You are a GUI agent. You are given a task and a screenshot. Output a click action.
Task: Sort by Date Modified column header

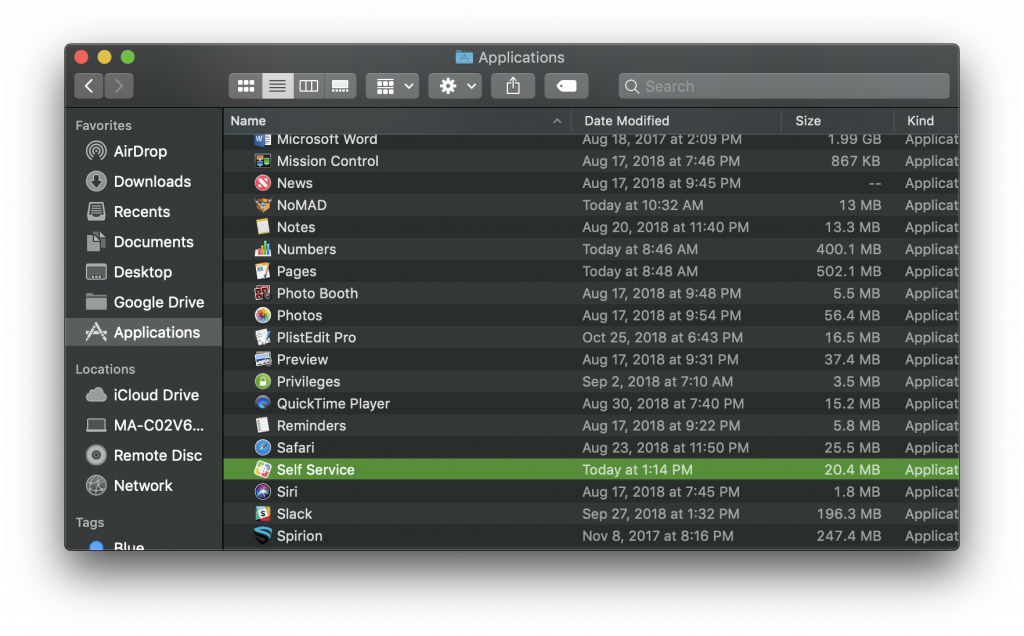pos(676,121)
